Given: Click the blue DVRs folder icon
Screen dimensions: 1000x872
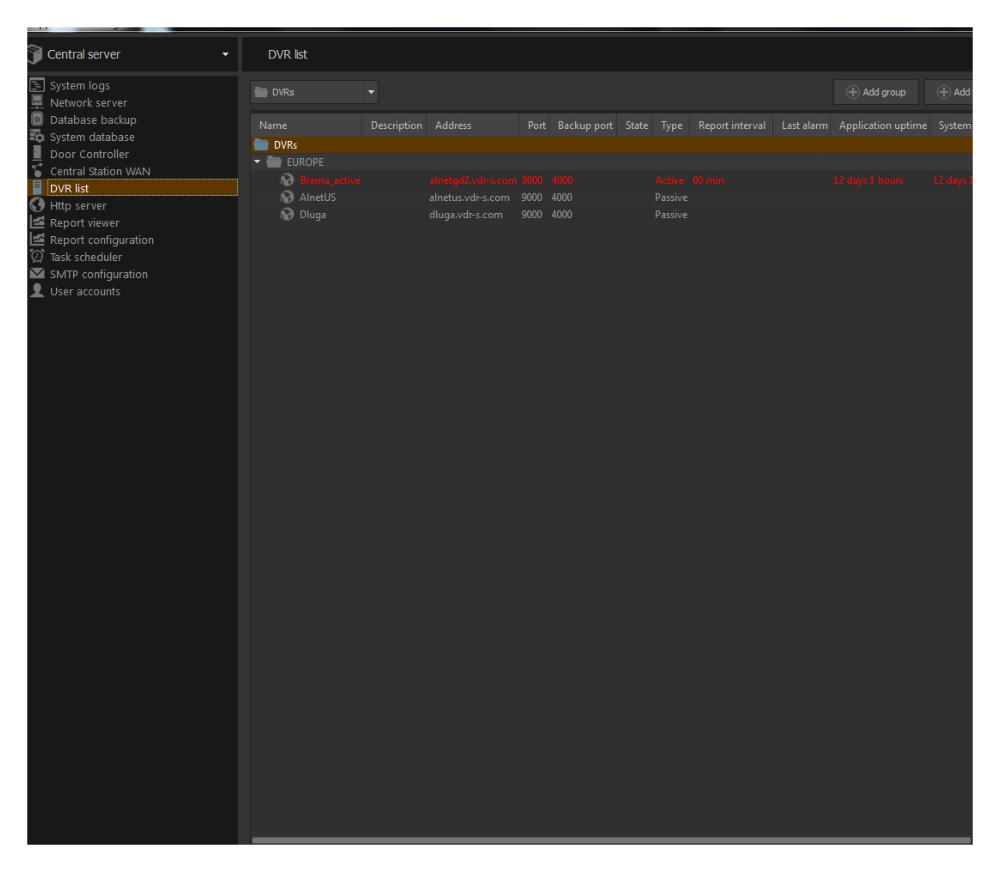Looking at the screenshot, I should point(261,145).
